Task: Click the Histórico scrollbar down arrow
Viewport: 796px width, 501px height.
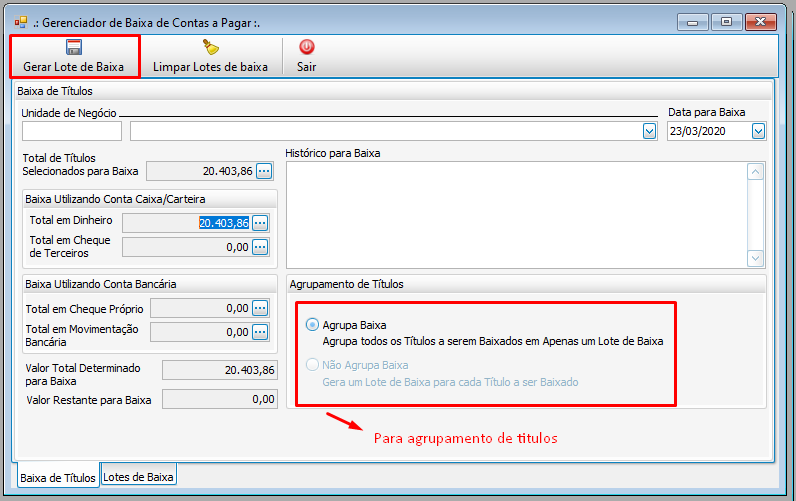Action: (x=755, y=258)
